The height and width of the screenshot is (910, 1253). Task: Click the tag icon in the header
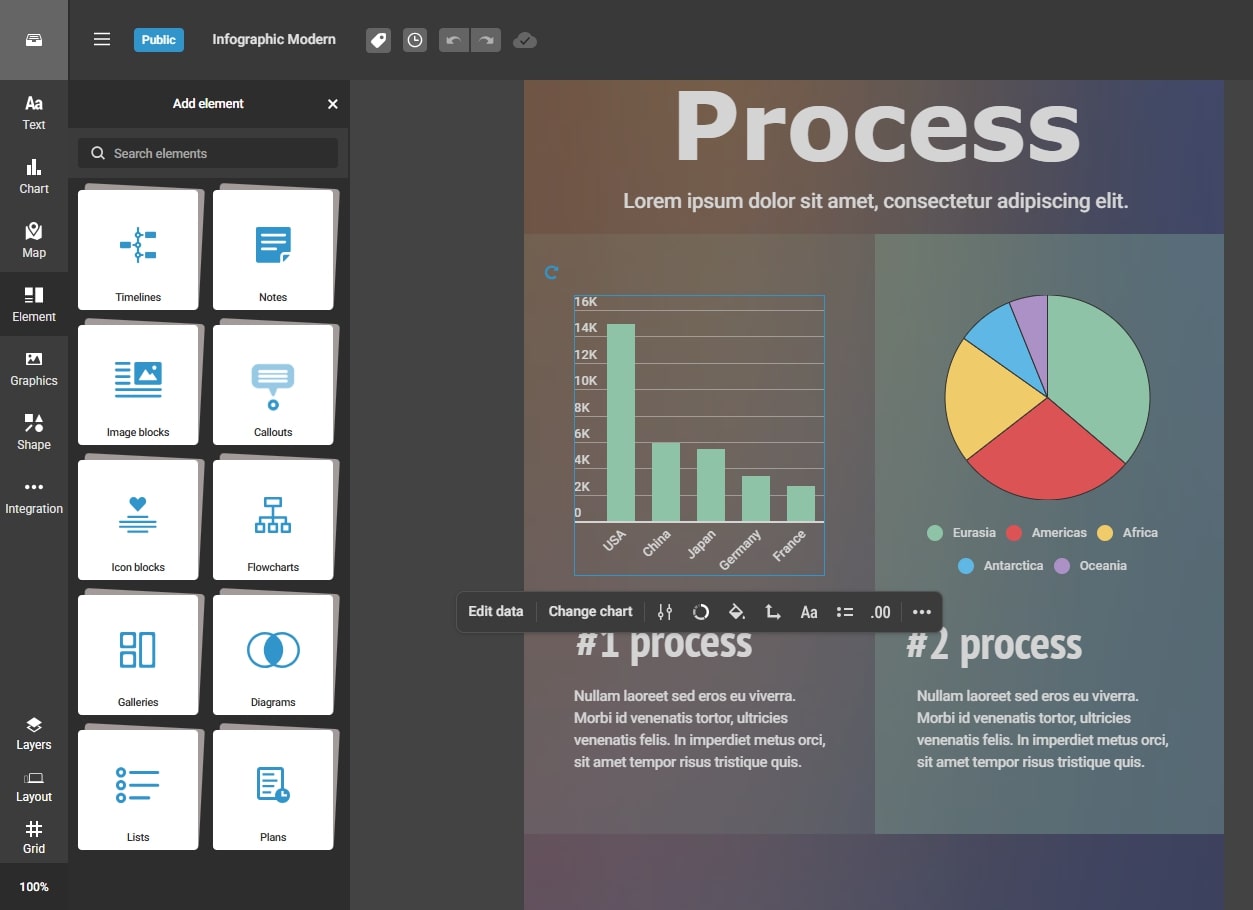378,40
